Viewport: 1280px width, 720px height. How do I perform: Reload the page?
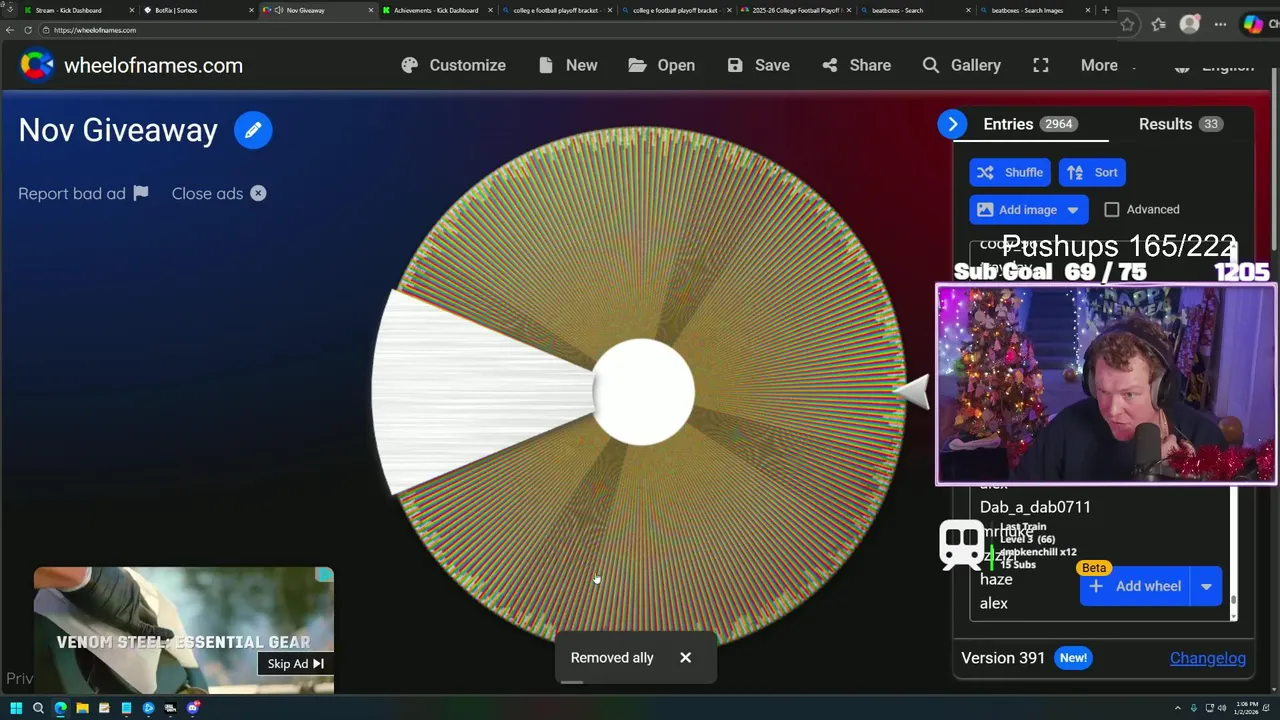click(x=27, y=30)
